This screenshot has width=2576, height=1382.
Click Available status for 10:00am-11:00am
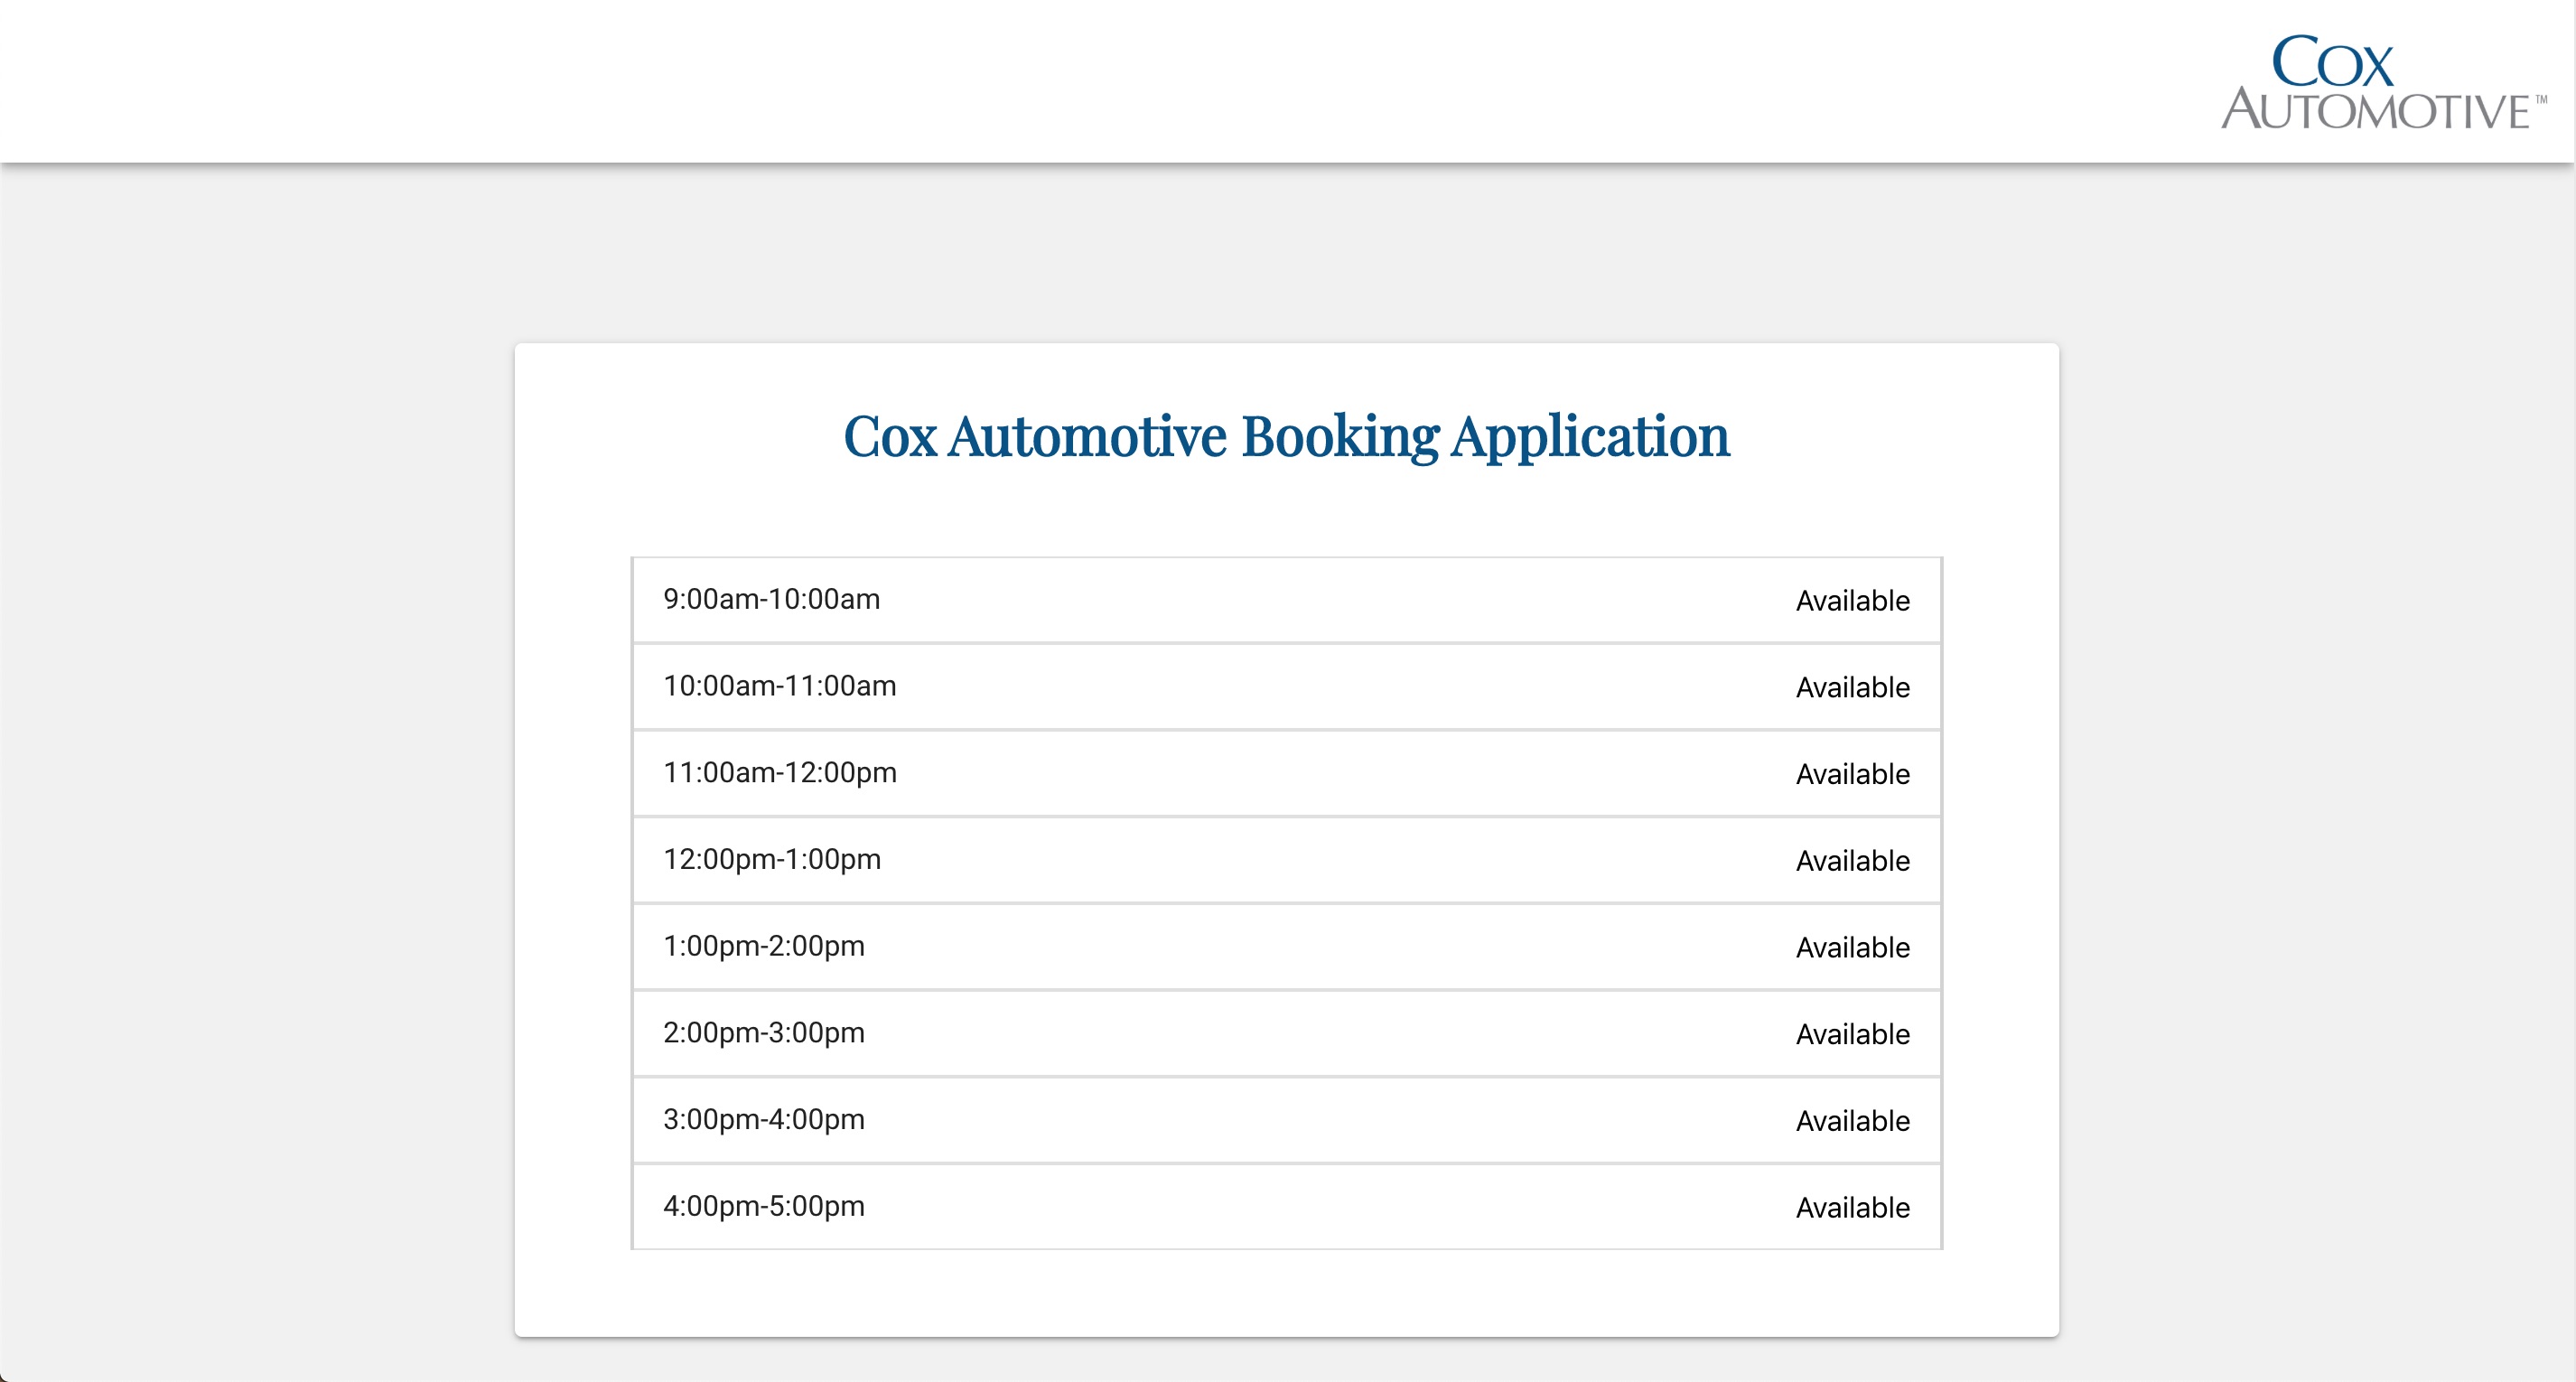tap(1853, 688)
